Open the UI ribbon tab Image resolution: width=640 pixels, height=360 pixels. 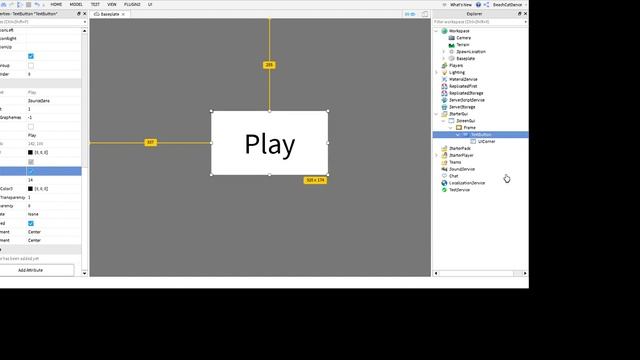pyautogui.click(x=150, y=4)
